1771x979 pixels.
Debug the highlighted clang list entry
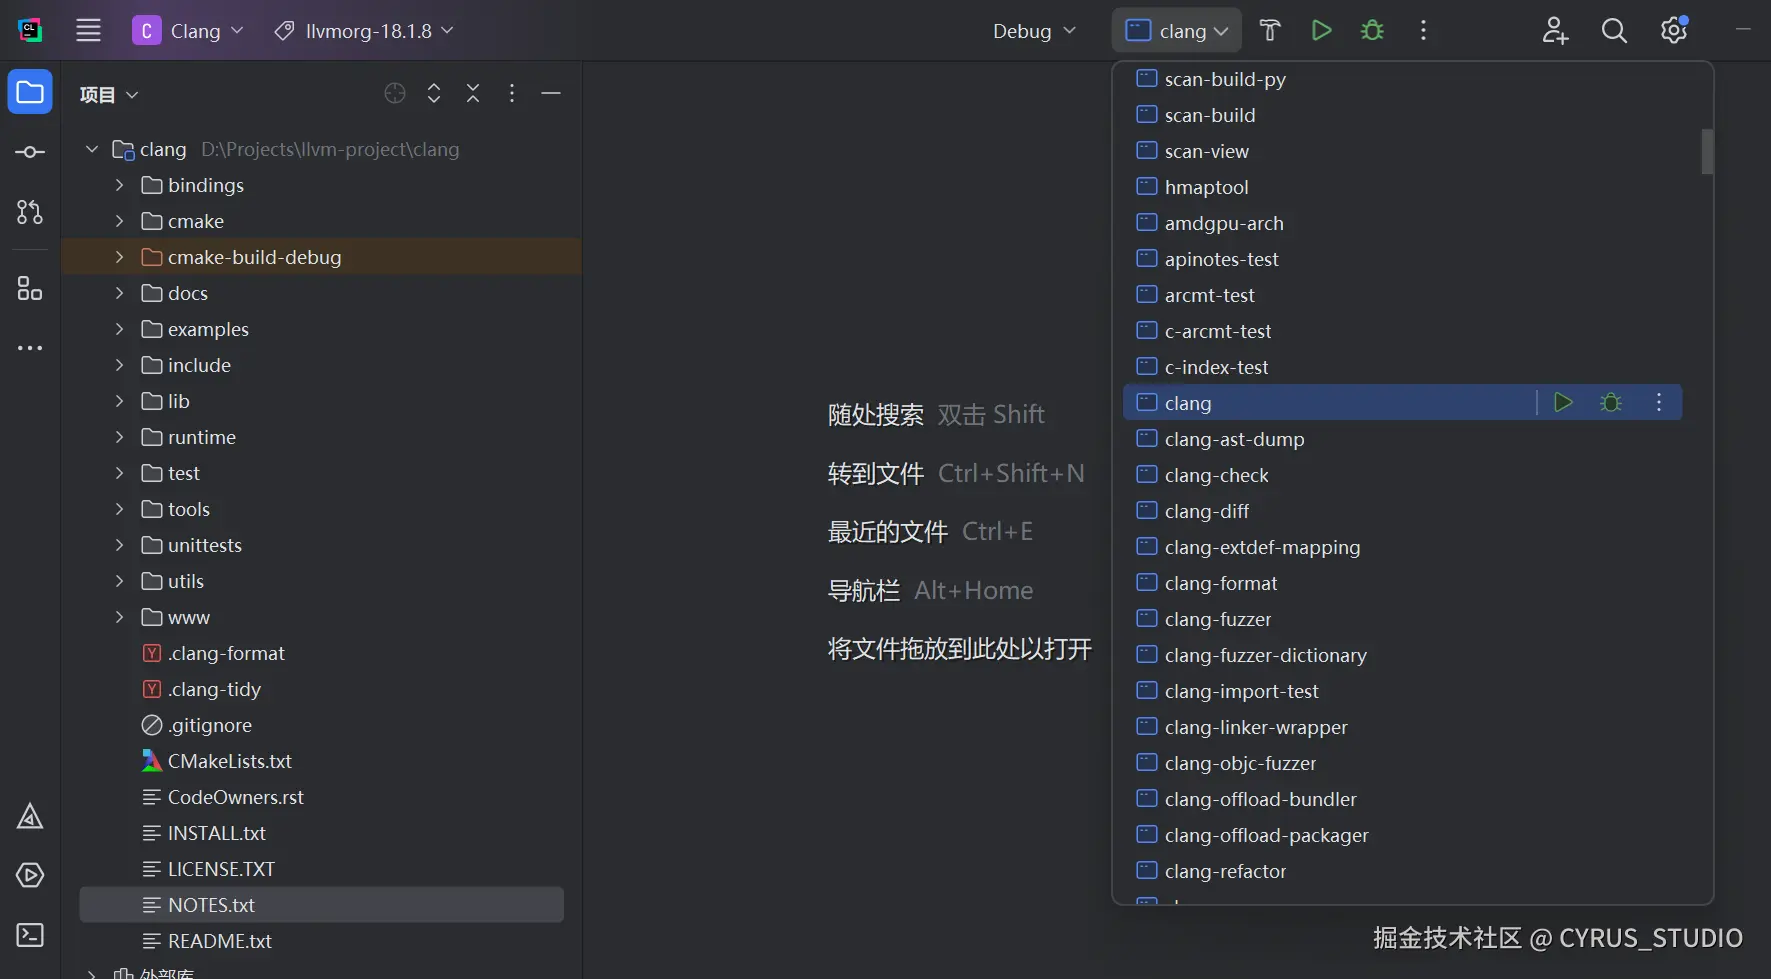1610,403
